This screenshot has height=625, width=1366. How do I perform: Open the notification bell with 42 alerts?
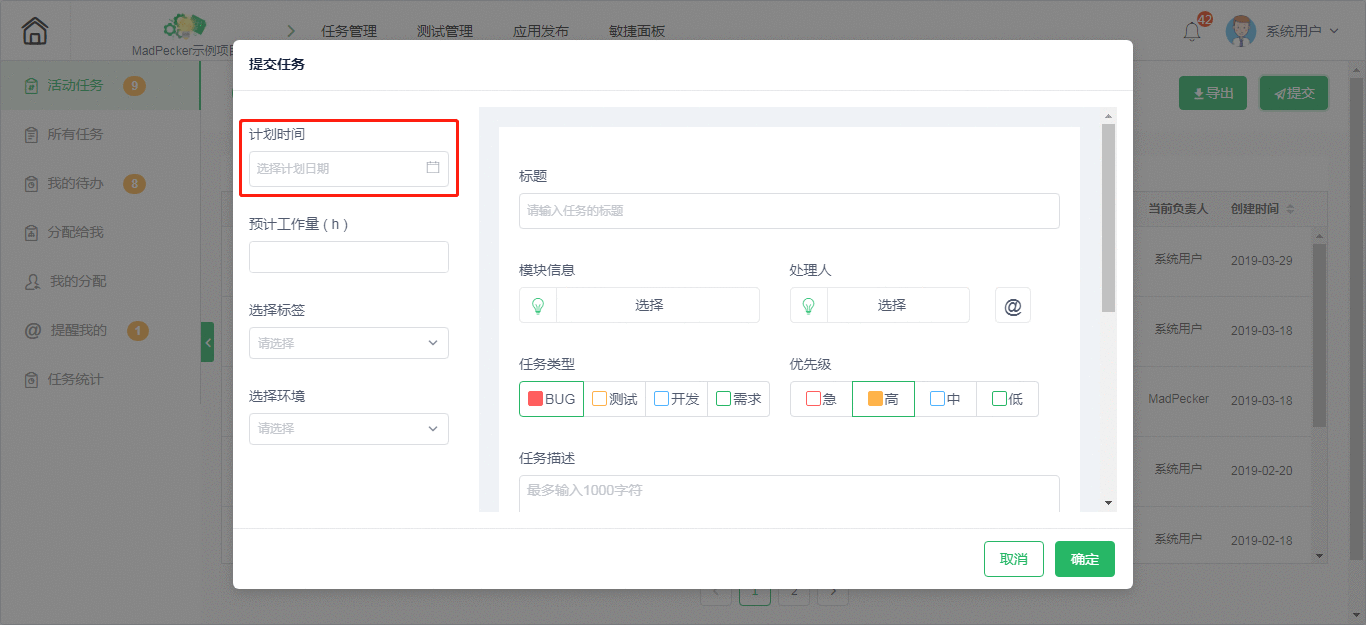tap(1191, 31)
